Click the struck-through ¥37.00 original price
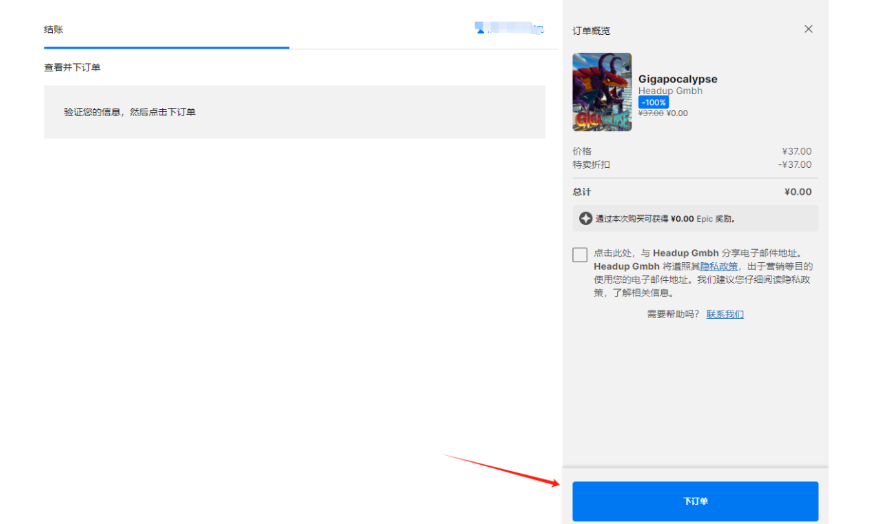 pos(651,113)
